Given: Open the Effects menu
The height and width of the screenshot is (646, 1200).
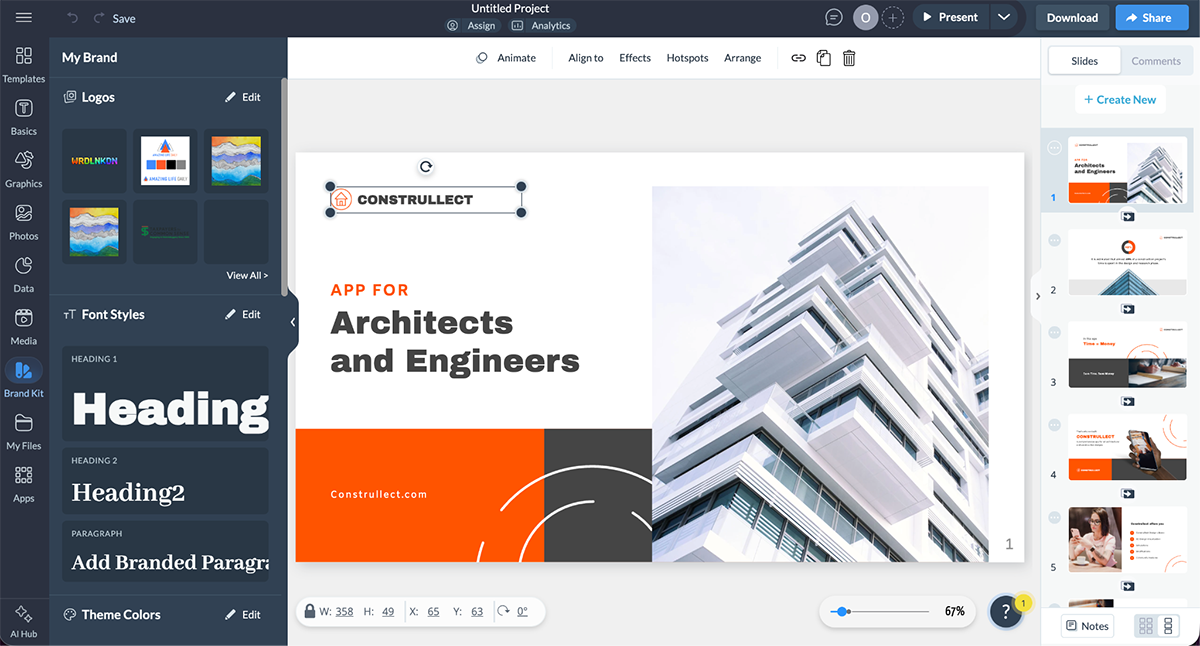Looking at the screenshot, I should (635, 58).
